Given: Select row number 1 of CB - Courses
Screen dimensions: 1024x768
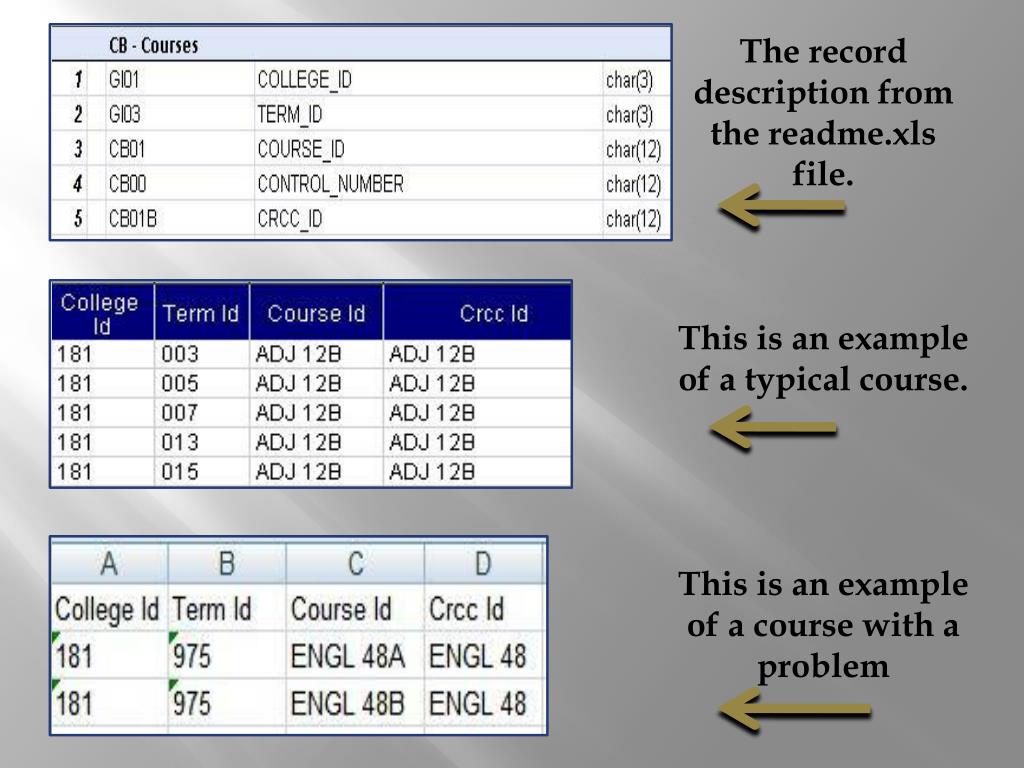Looking at the screenshot, I should (x=78, y=80).
